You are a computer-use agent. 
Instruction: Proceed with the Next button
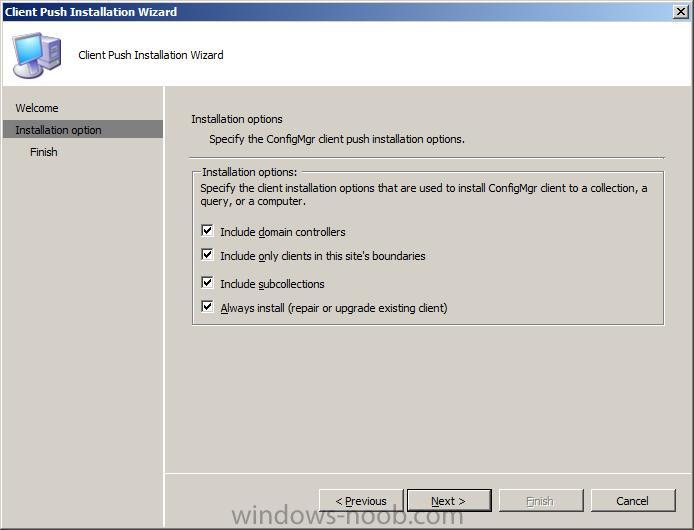click(449, 501)
